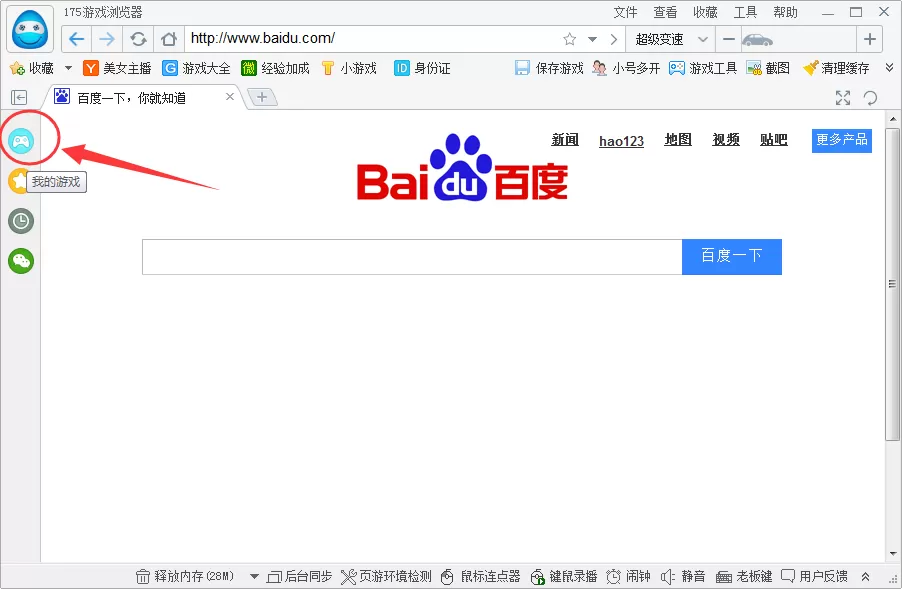Open 贴吧 link
The image size is (902, 589).
coord(774,140)
